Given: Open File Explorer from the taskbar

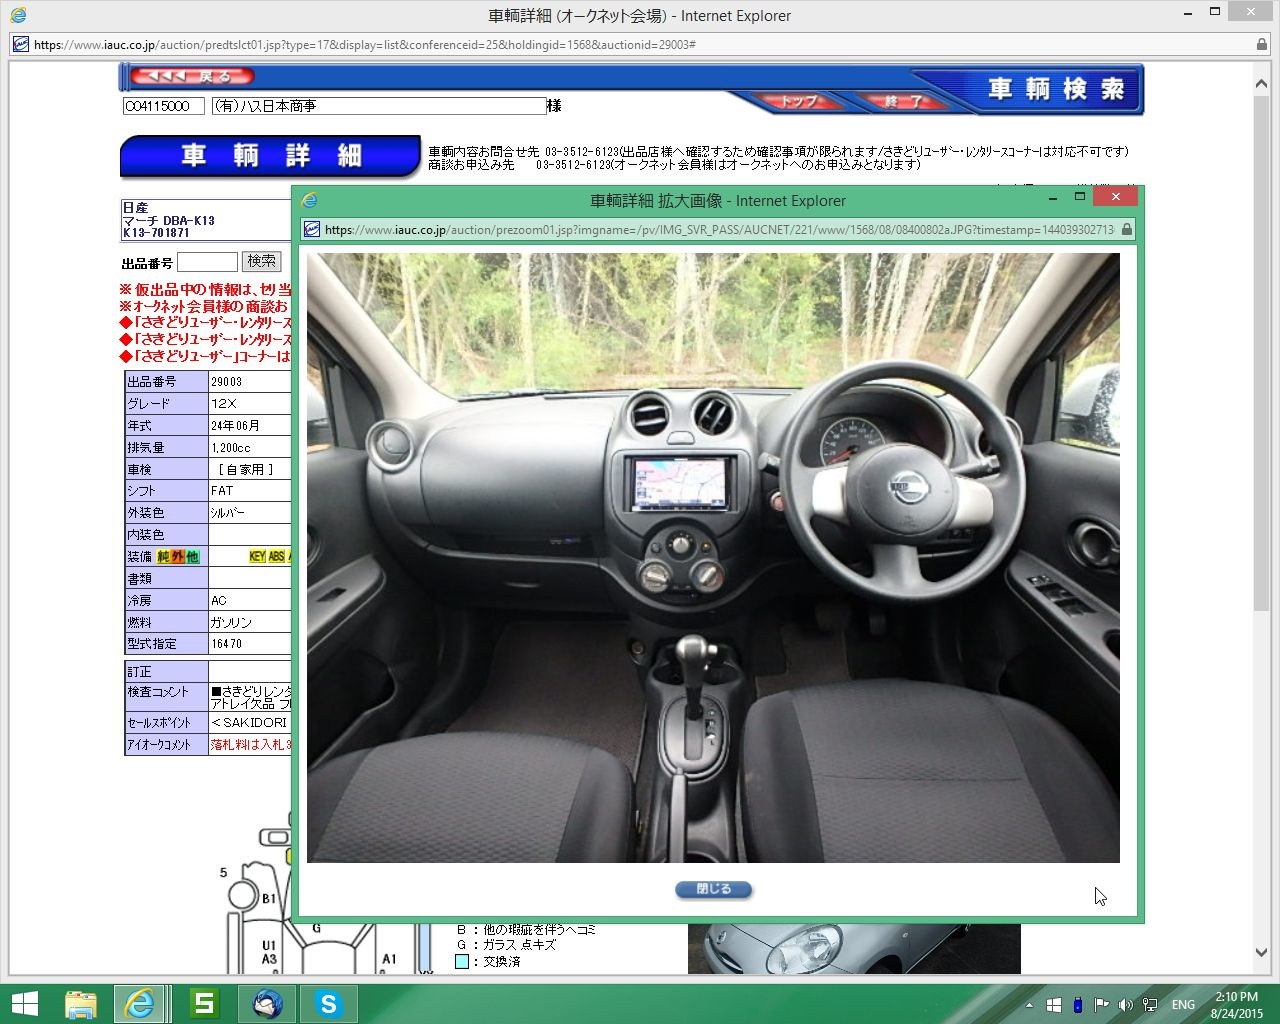Looking at the screenshot, I should click(x=80, y=1004).
